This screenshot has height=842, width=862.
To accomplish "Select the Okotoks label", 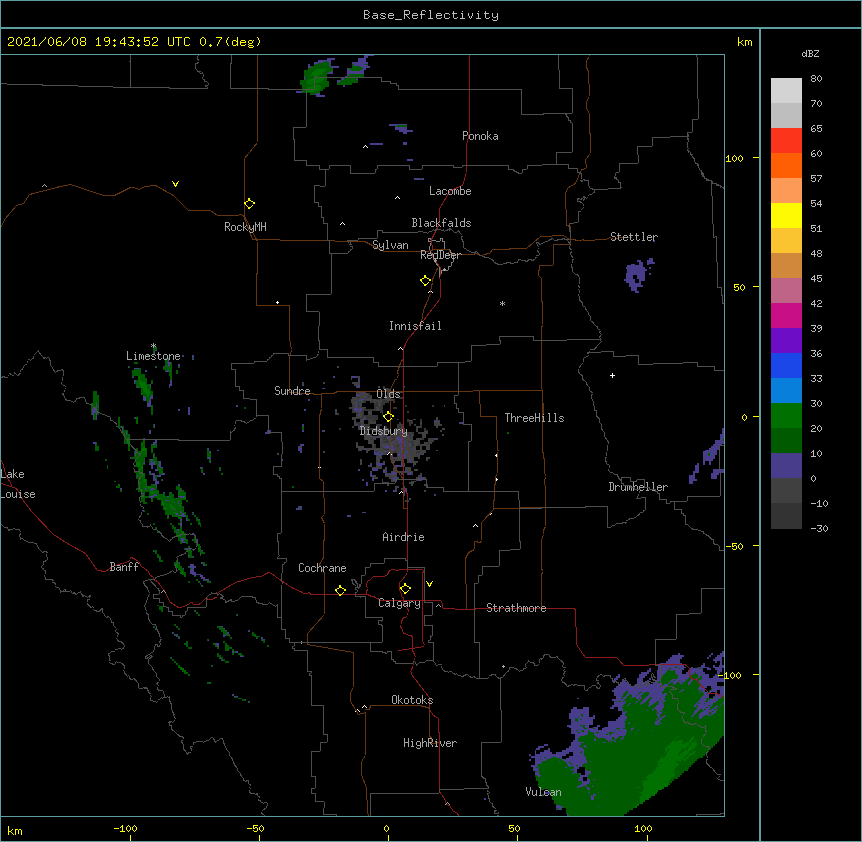I will [412, 700].
